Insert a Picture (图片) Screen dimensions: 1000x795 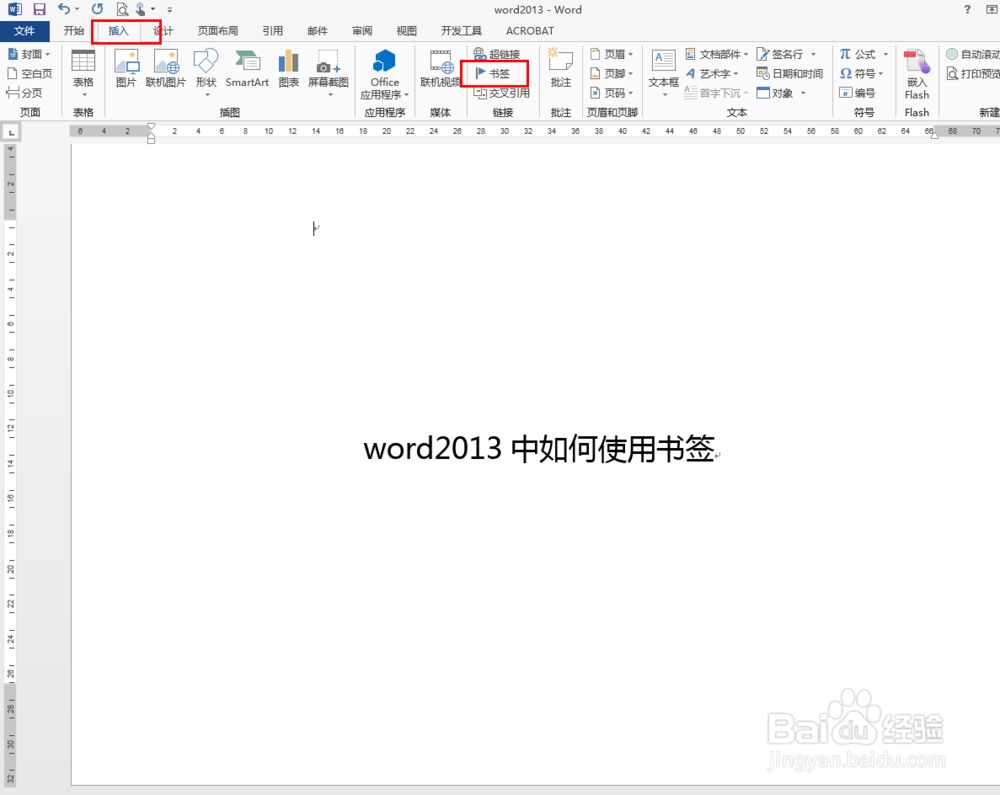[x=126, y=69]
